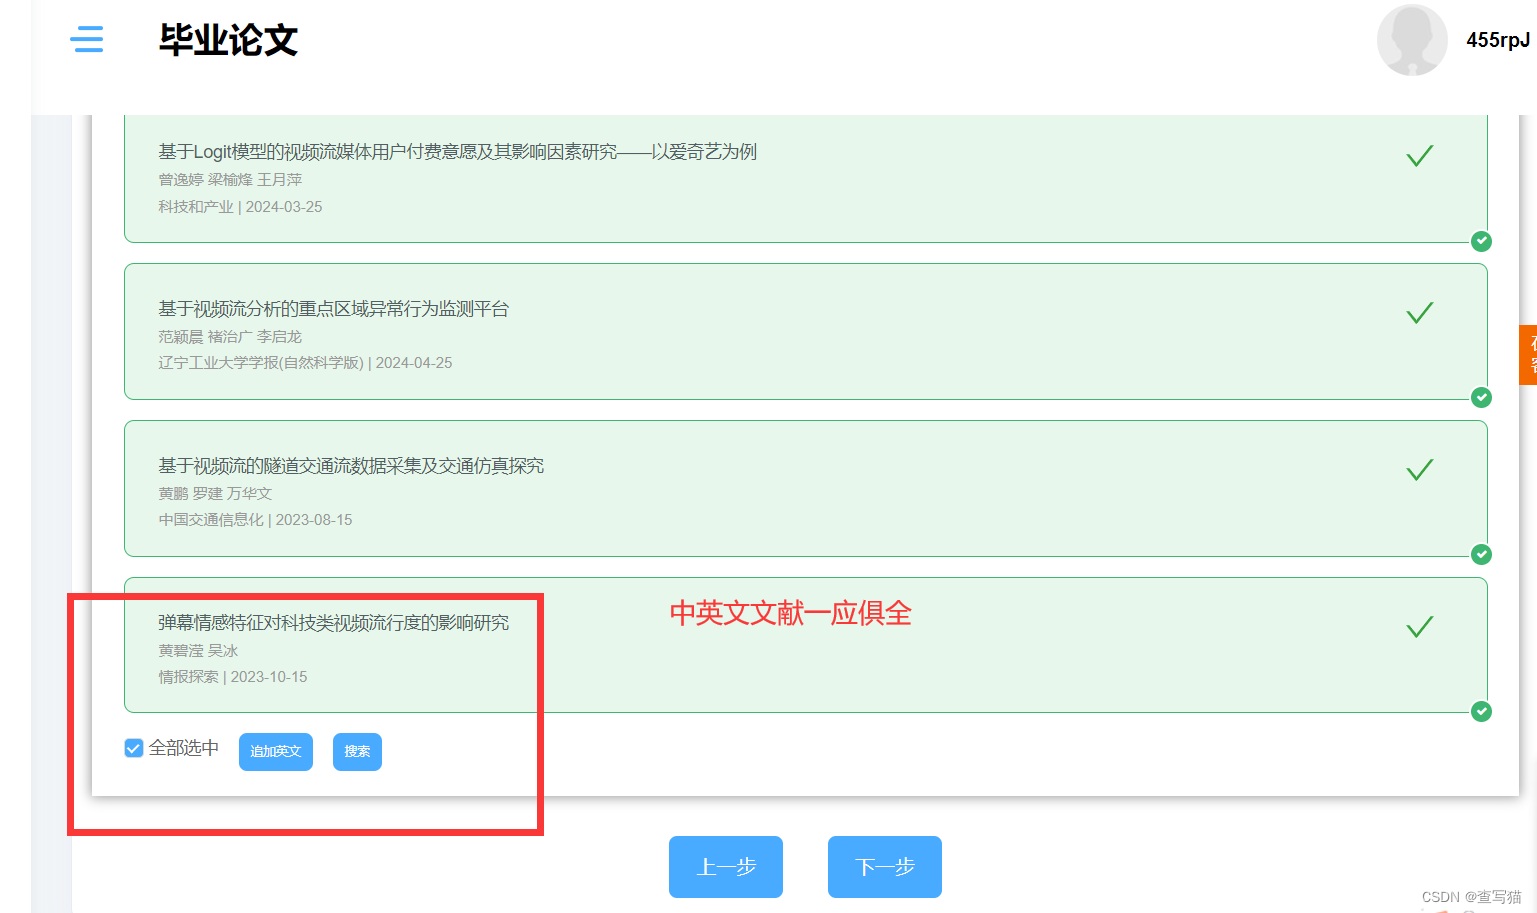Uncheck the 全部选中 checkbox

(134, 748)
